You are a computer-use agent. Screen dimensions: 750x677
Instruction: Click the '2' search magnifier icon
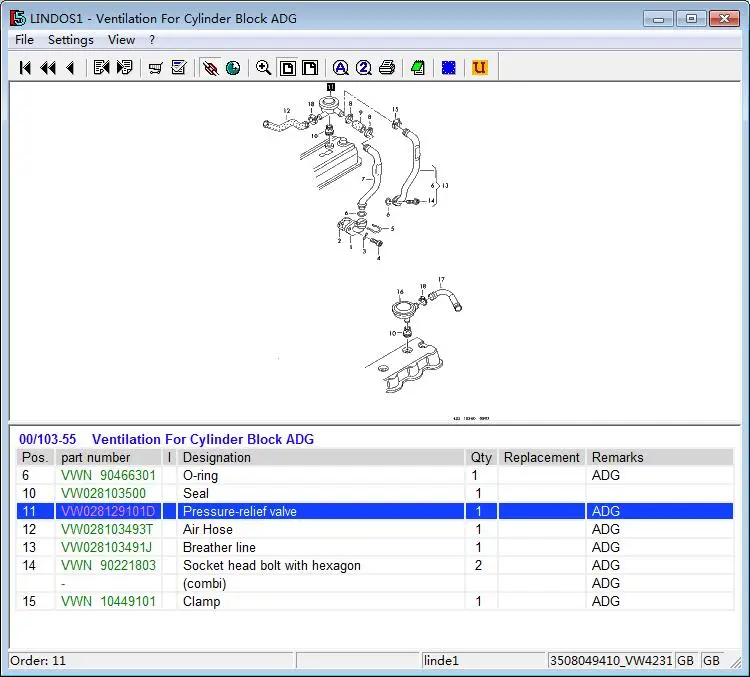point(364,68)
